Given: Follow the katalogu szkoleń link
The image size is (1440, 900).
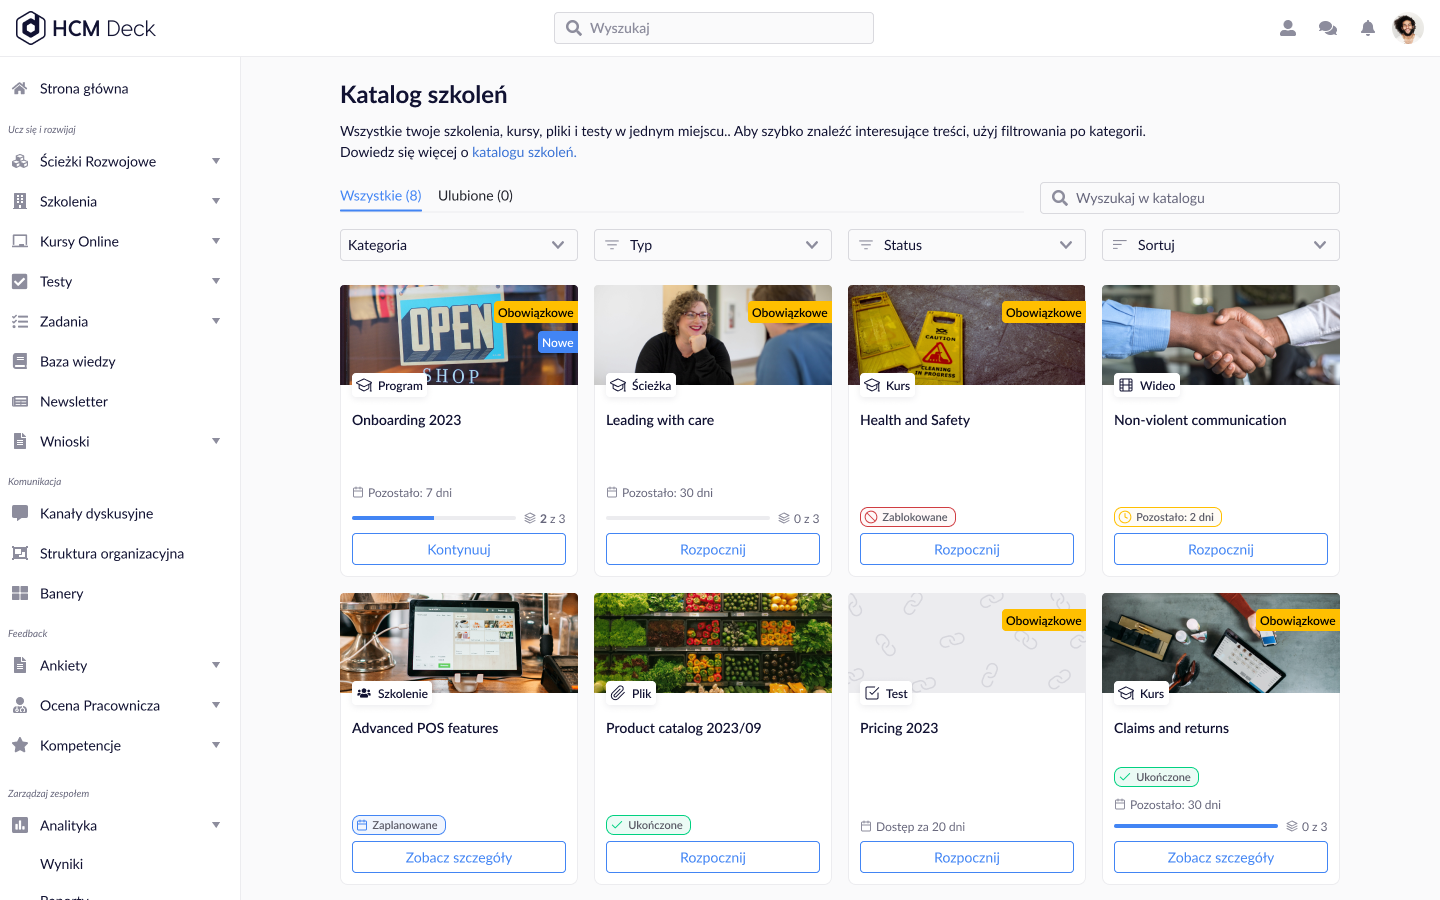Looking at the screenshot, I should pos(524,152).
